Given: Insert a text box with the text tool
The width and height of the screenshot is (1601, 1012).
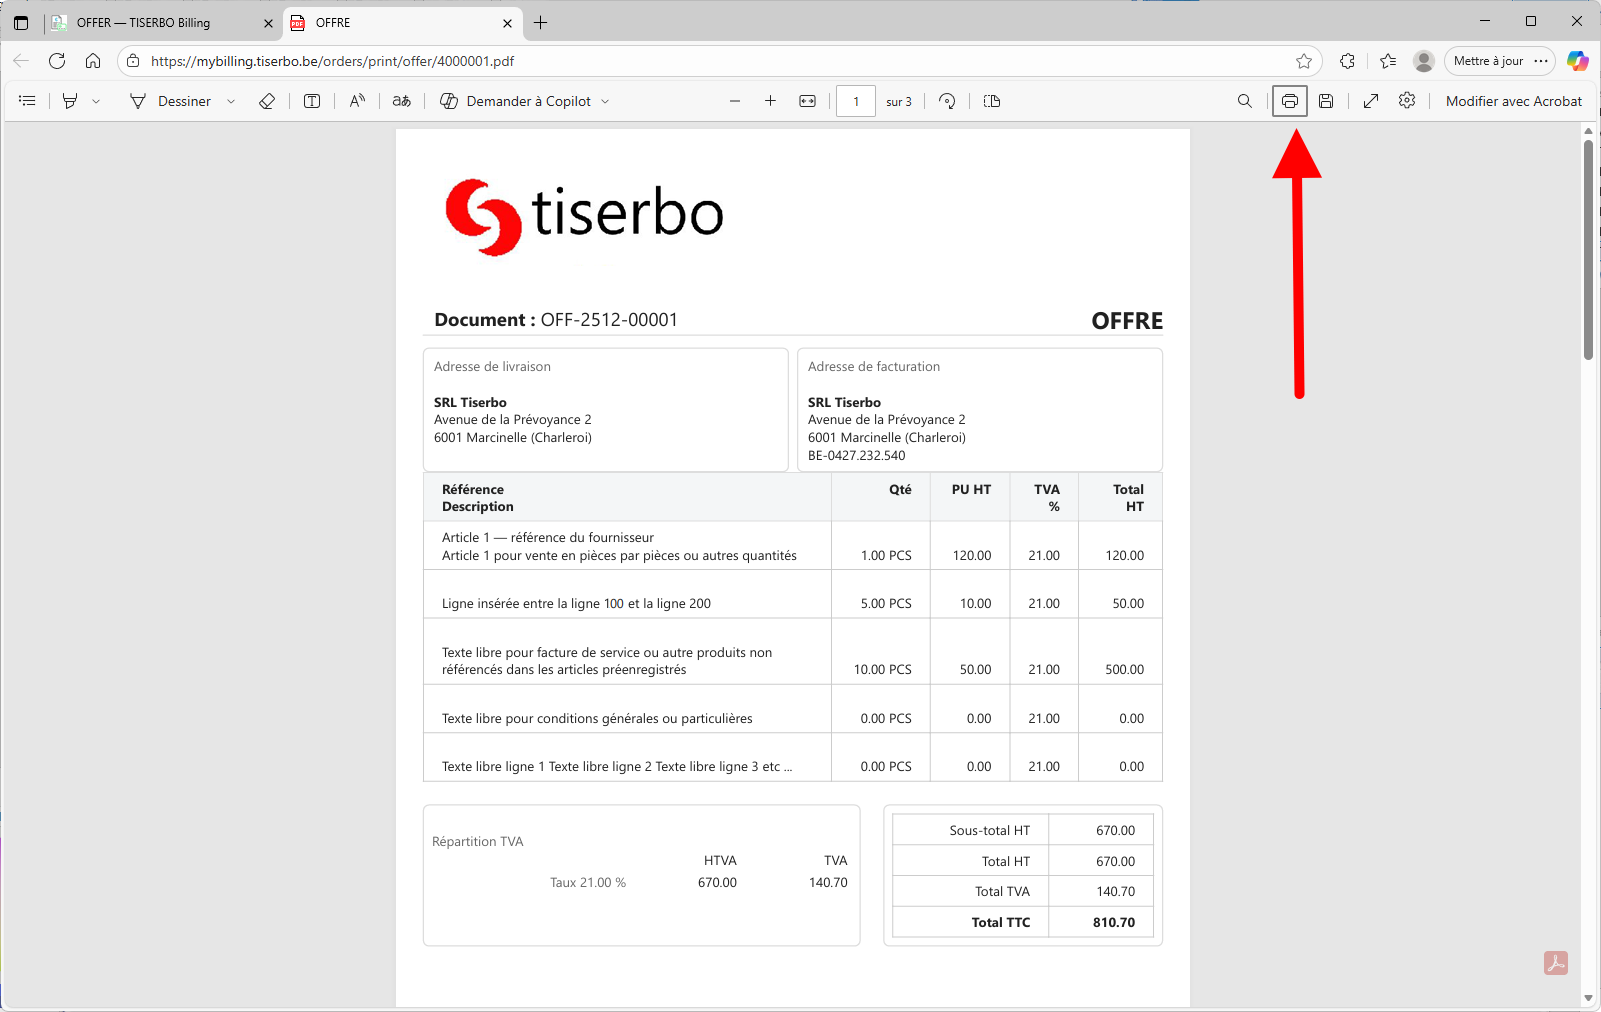Looking at the screenshot, I should (311, 100).
